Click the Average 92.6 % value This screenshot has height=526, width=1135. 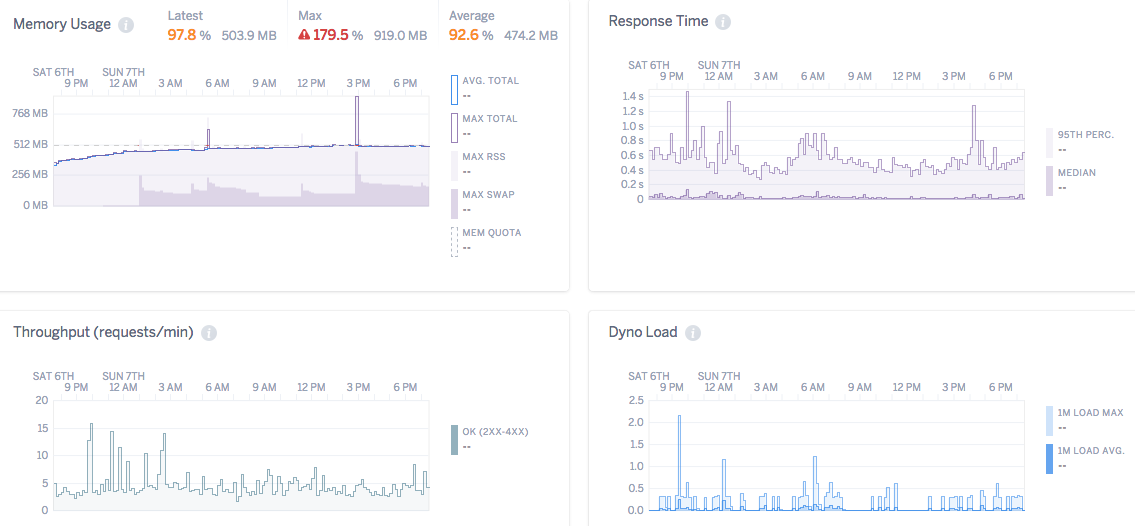(x=471, y=35)
